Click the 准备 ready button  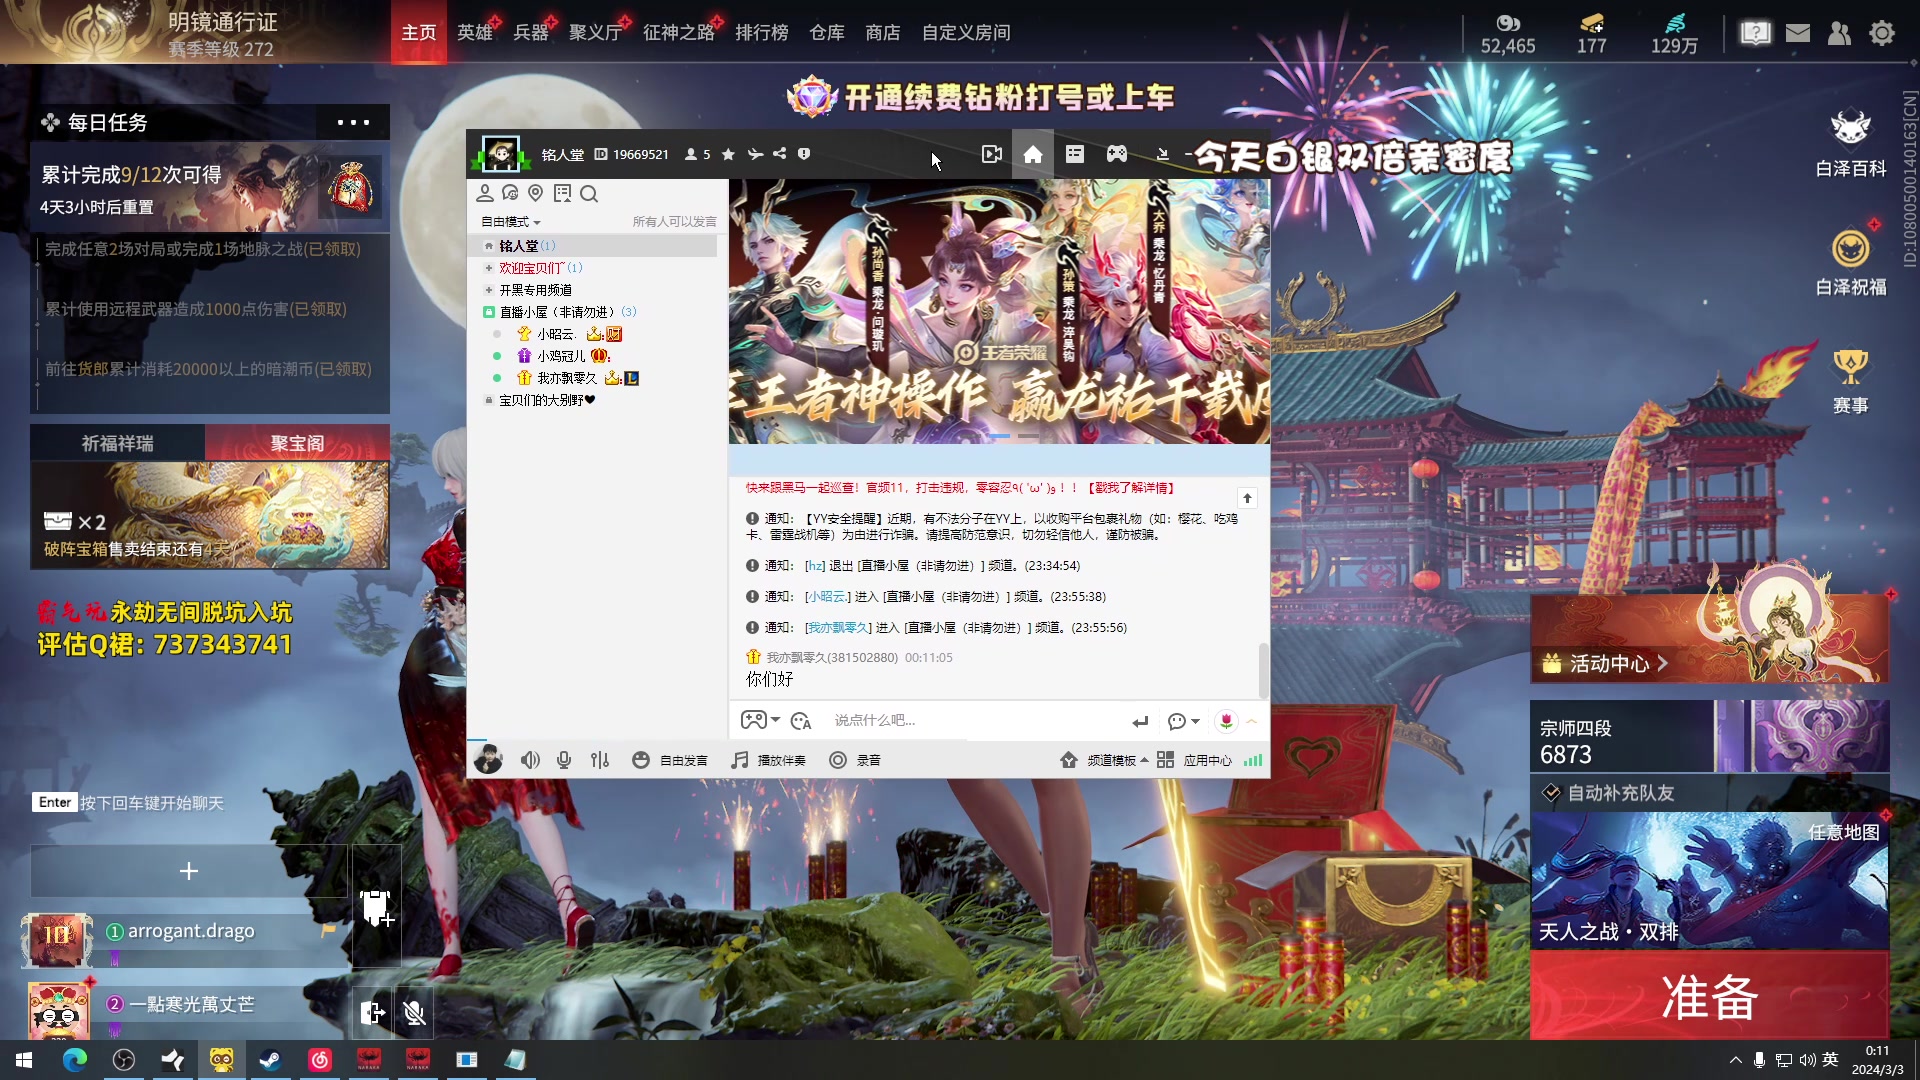click(x=1710, y=996)
